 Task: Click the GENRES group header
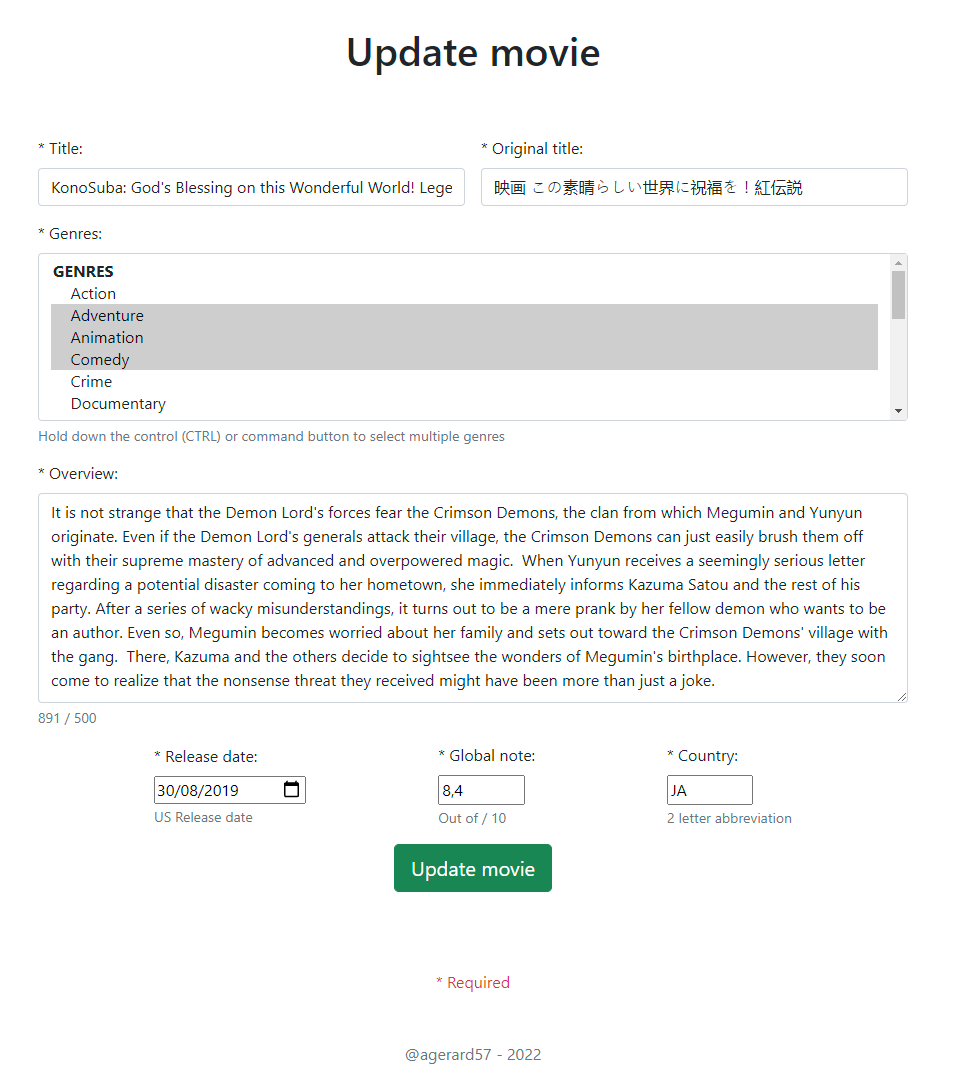pyautogui.click(x=83, y=271)
